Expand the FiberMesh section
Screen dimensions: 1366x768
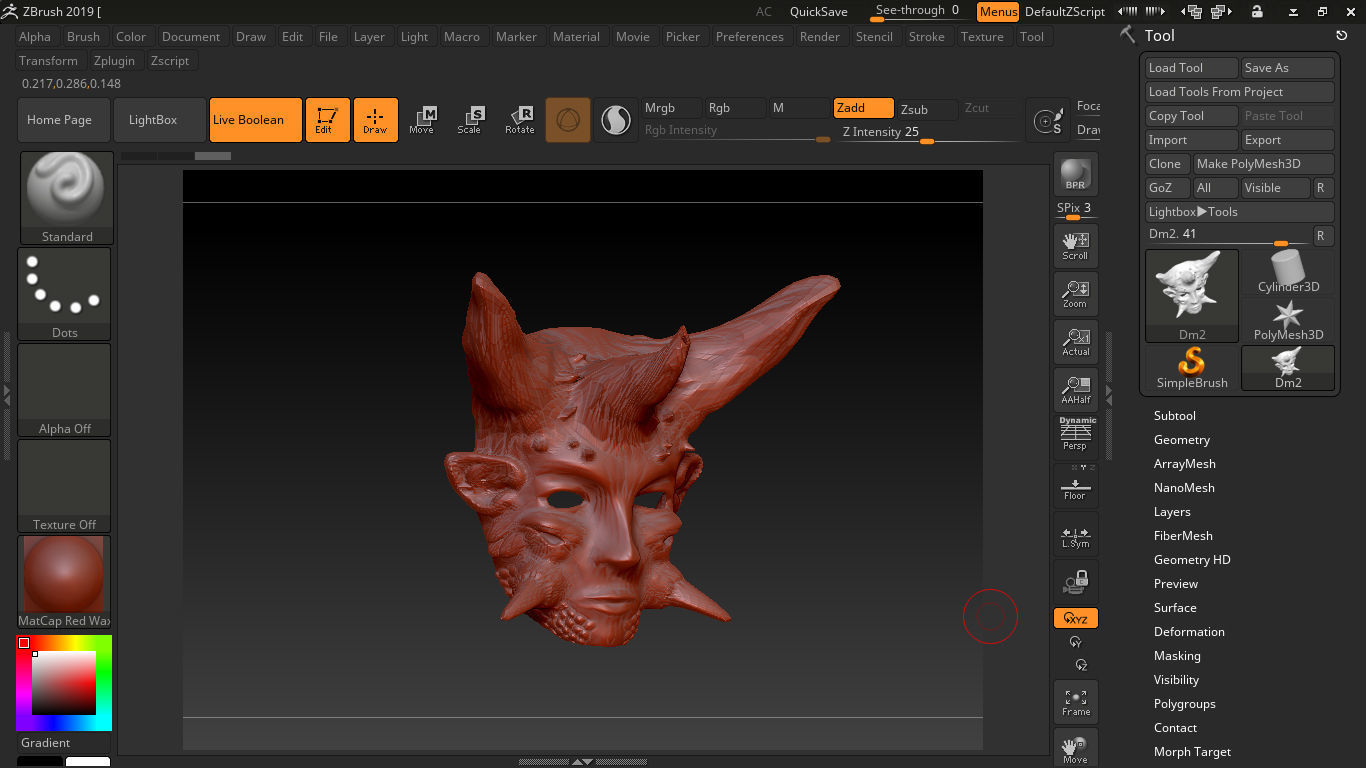pyautogui.click(x=1183, y=536)
